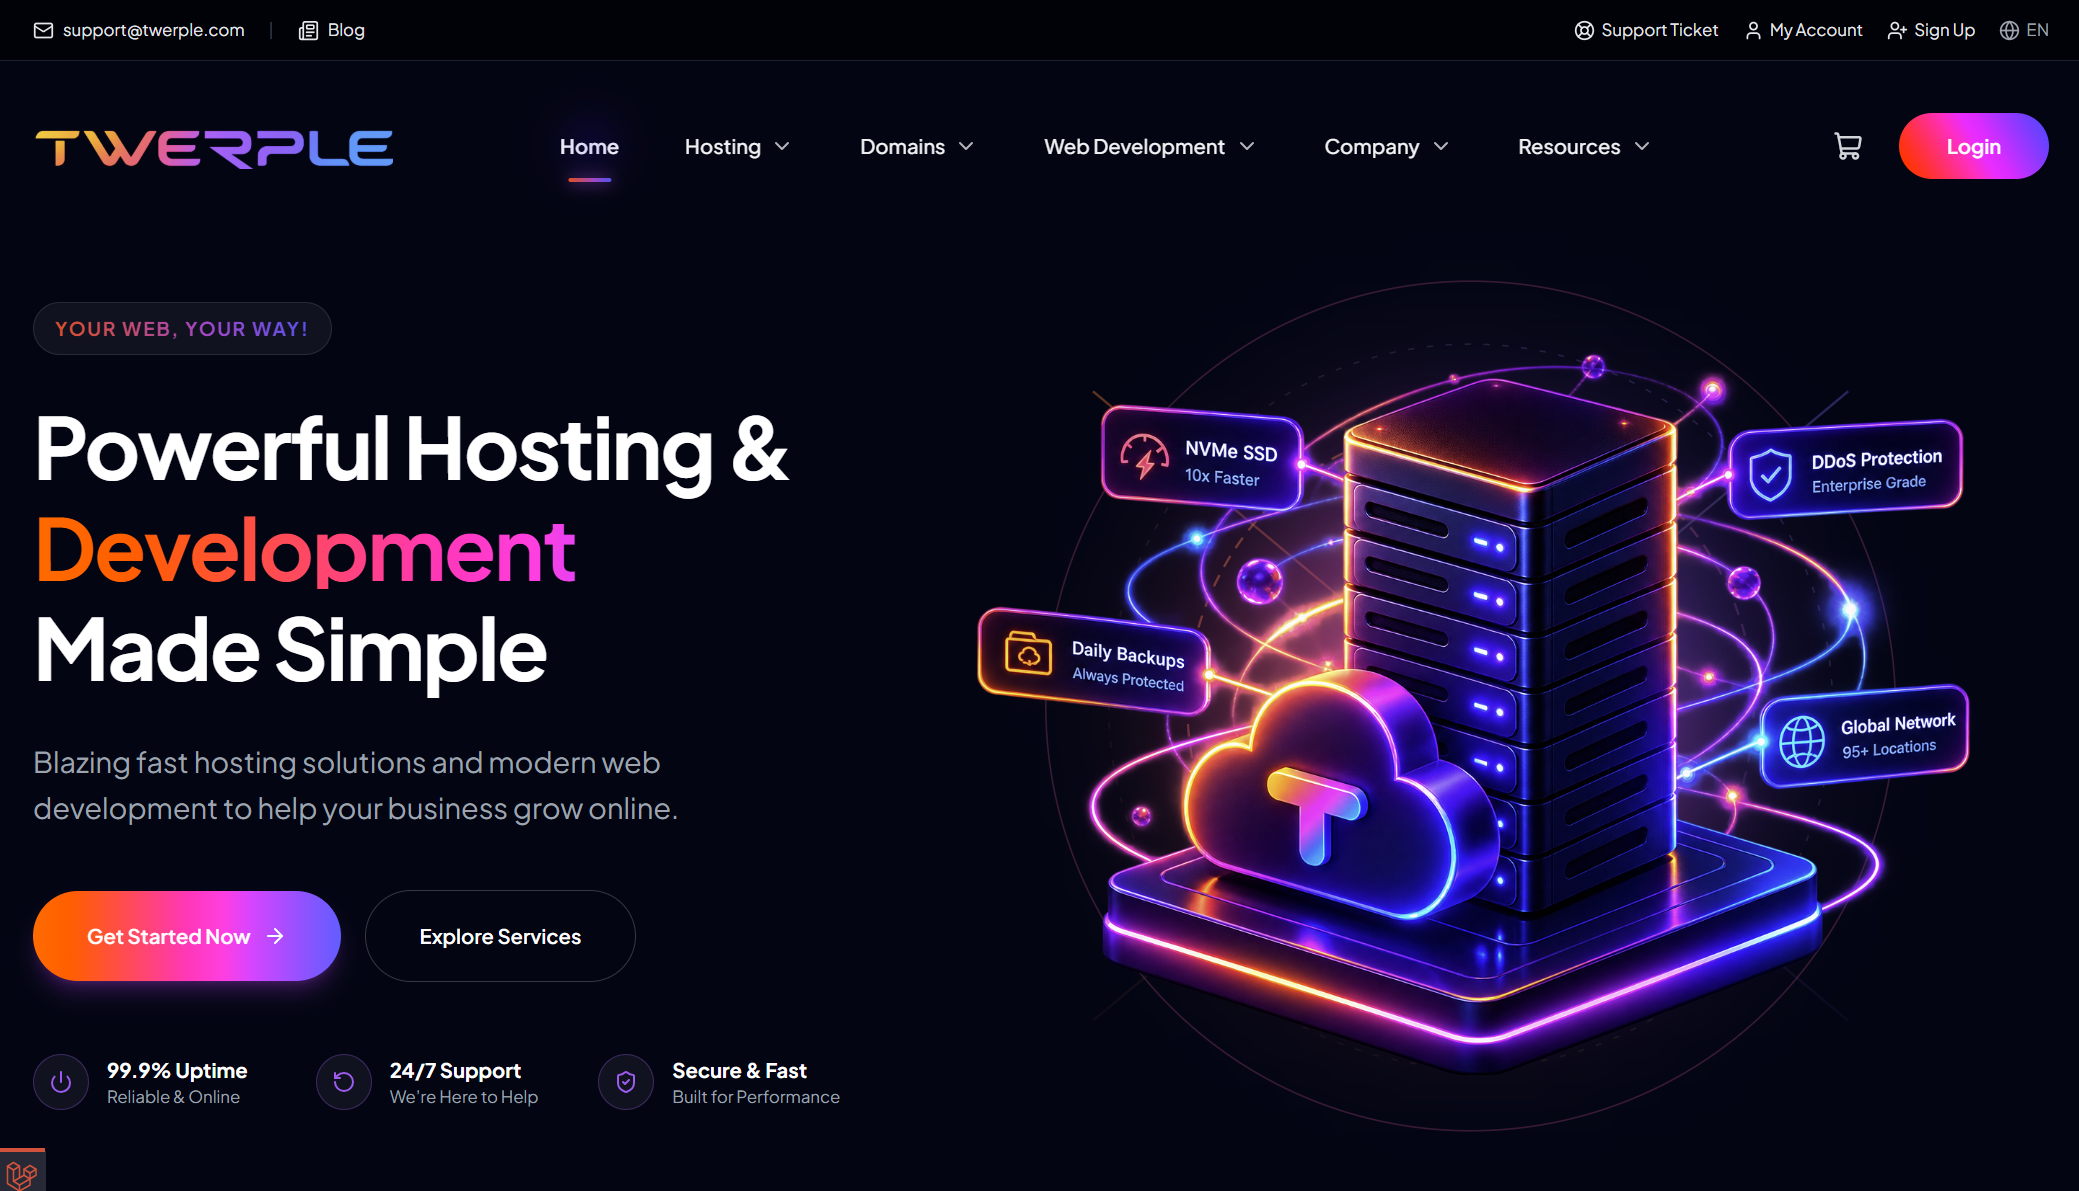Click the "Secure & Fast" text
Screen dimensions: 2079x1191
click(739, 1070)
